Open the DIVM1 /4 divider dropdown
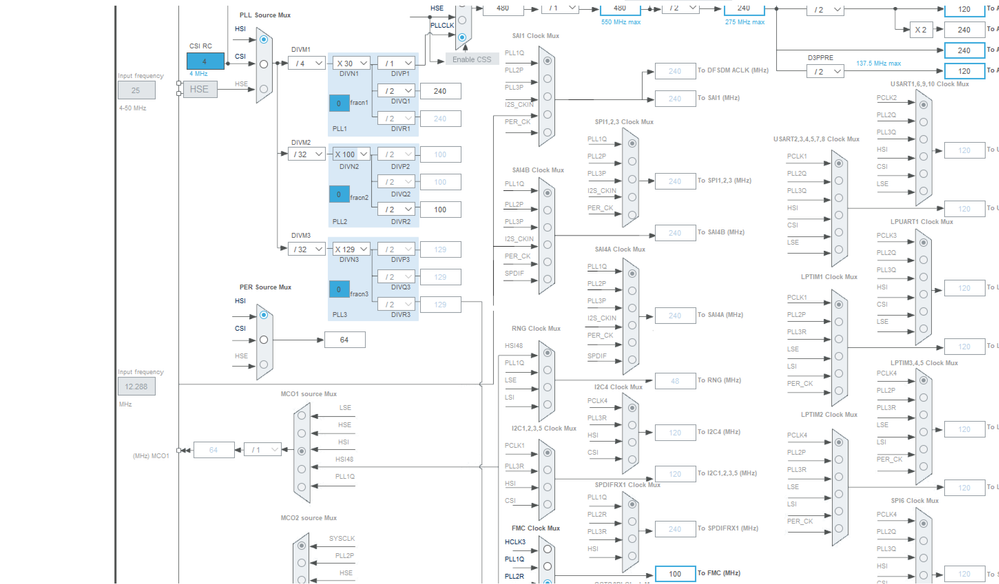This screenshot has height=584, width=999. [x=306, y=64]
